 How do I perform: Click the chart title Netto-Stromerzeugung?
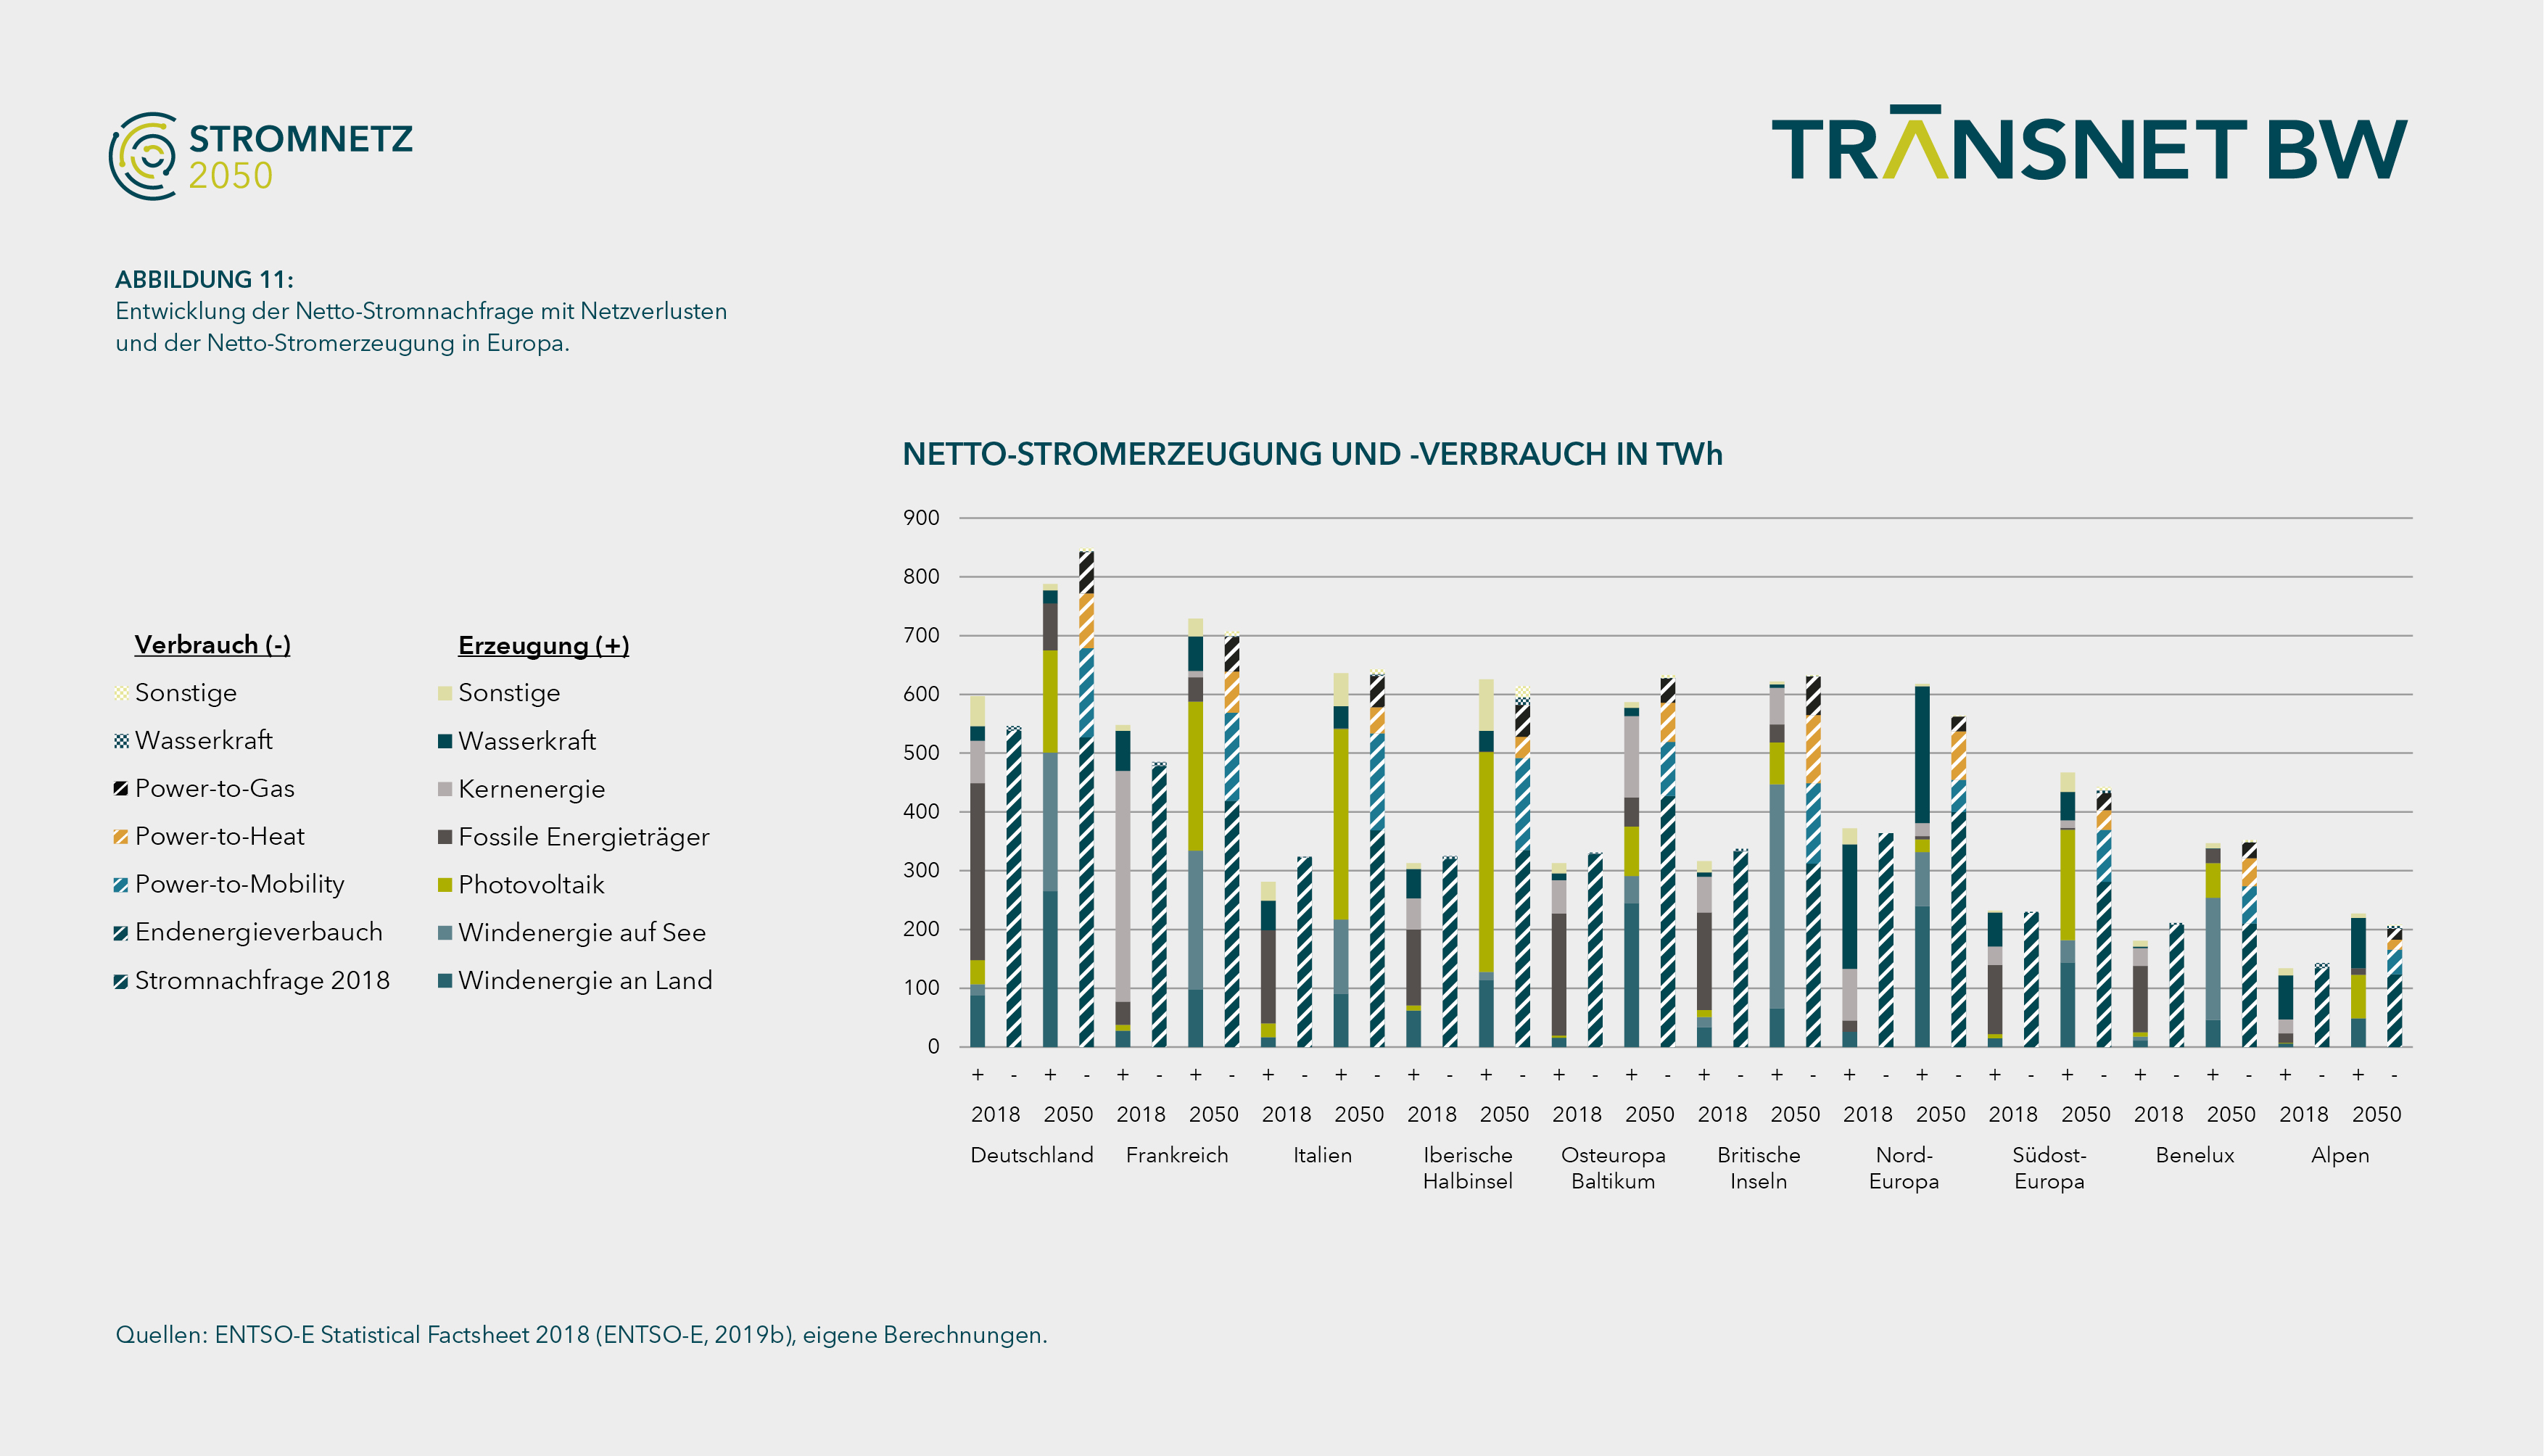[1312, 454]
